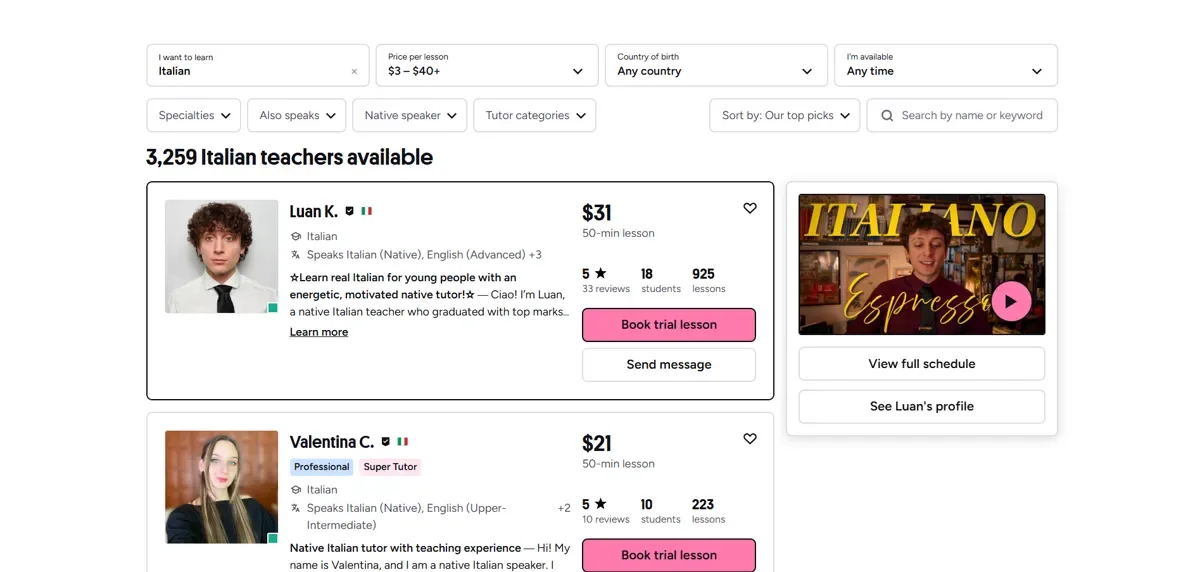Save Luan K. to favorites heart
Viewport: 1200px width, 572px height.
coord(750,208)
